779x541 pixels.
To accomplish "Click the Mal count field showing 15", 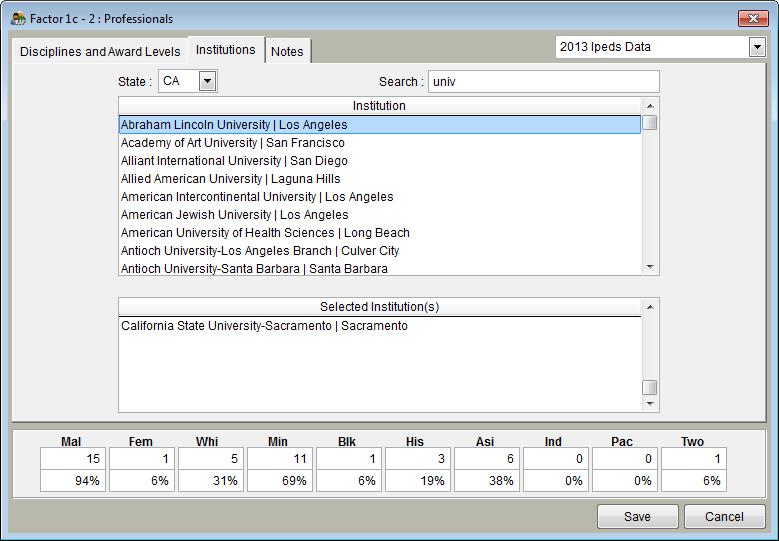I will point(73,459).
